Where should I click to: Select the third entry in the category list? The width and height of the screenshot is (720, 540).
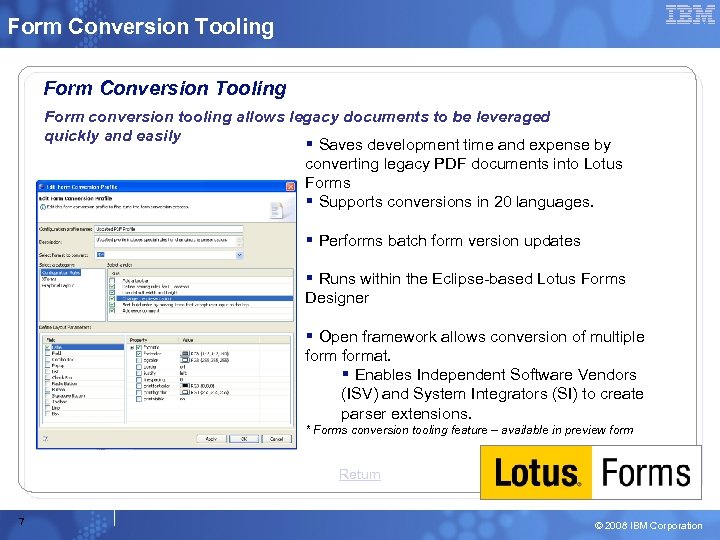(57, 286)
